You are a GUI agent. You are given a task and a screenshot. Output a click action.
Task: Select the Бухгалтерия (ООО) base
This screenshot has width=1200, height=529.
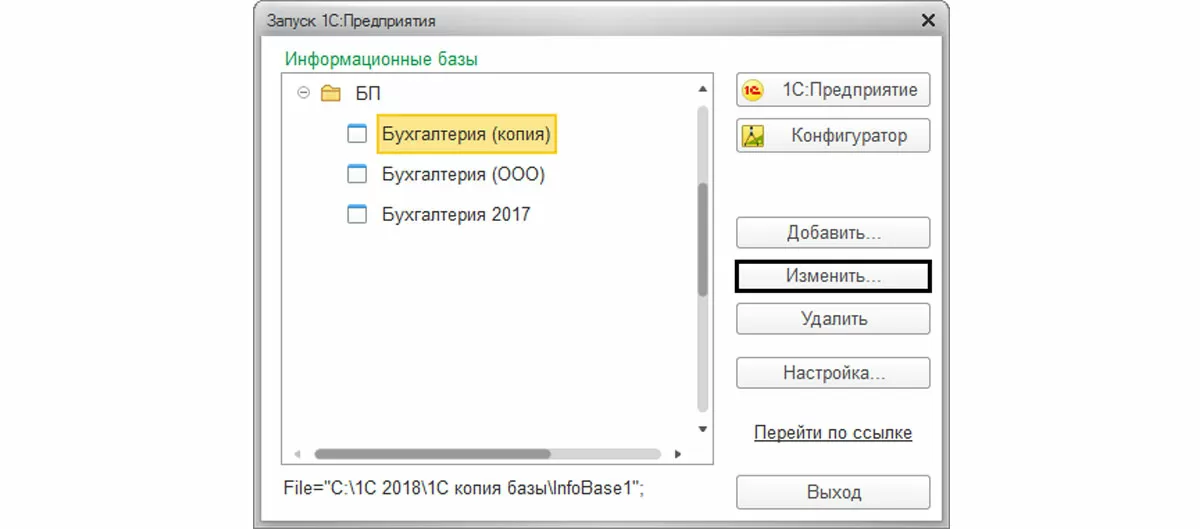point(463,174)
